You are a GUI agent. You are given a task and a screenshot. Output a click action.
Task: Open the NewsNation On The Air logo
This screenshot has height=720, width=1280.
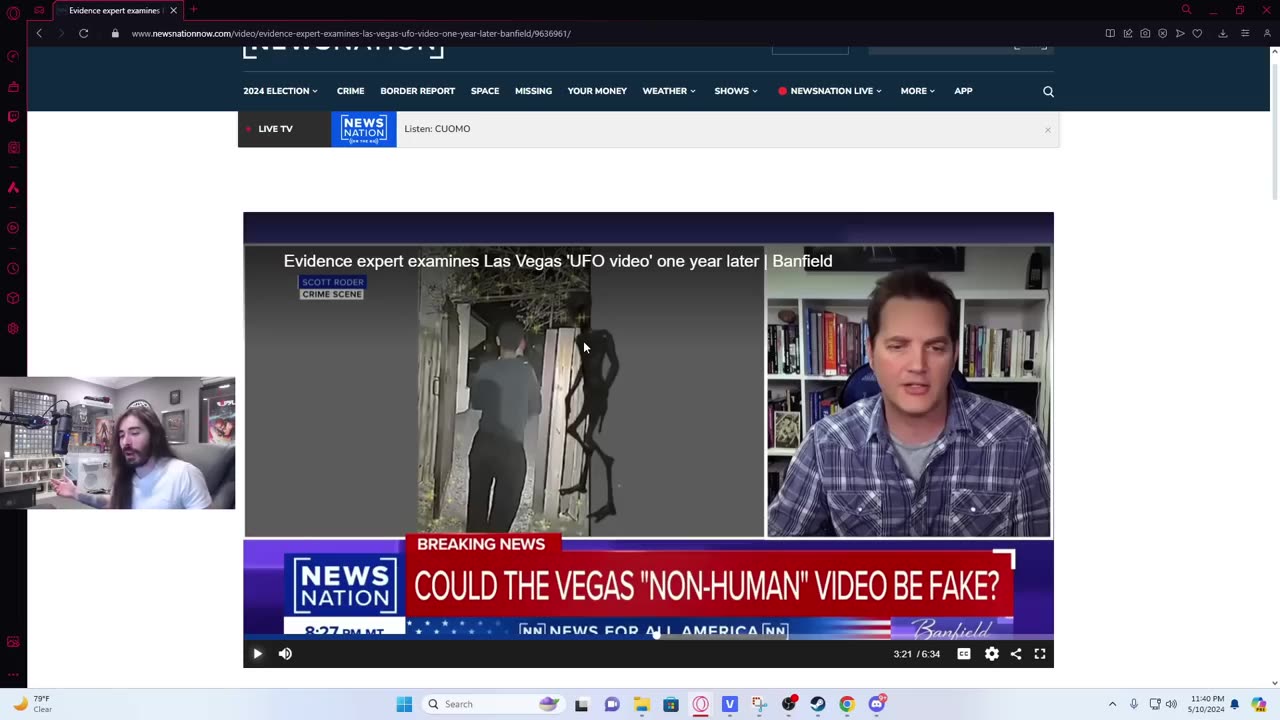pyautogui.click(x=364, y=129)
